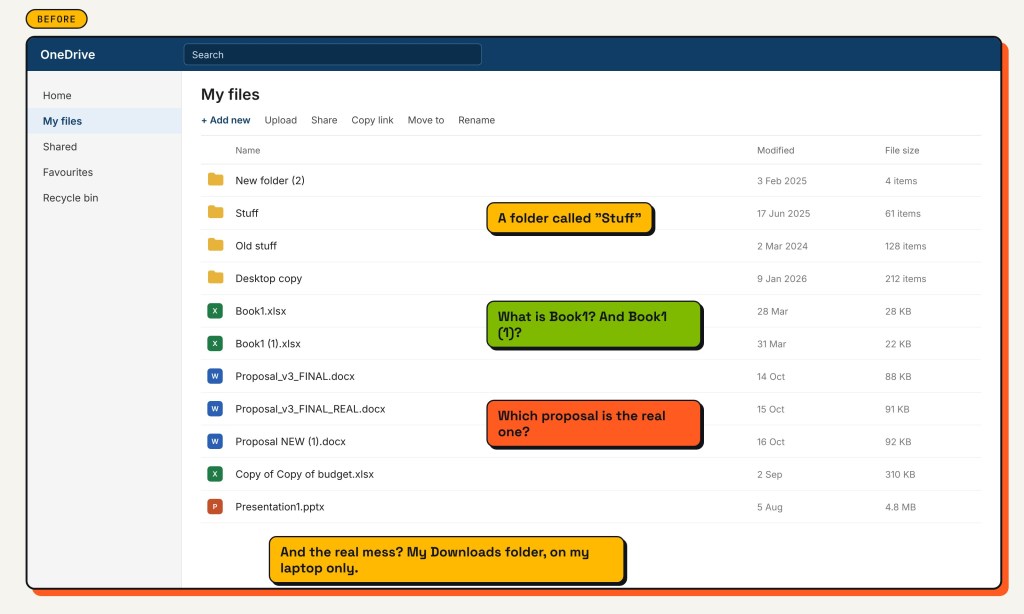Viewport: 1024px width, 614px height.
Task: Click the 4.8 MB file size value
Action: pos(901,508)
